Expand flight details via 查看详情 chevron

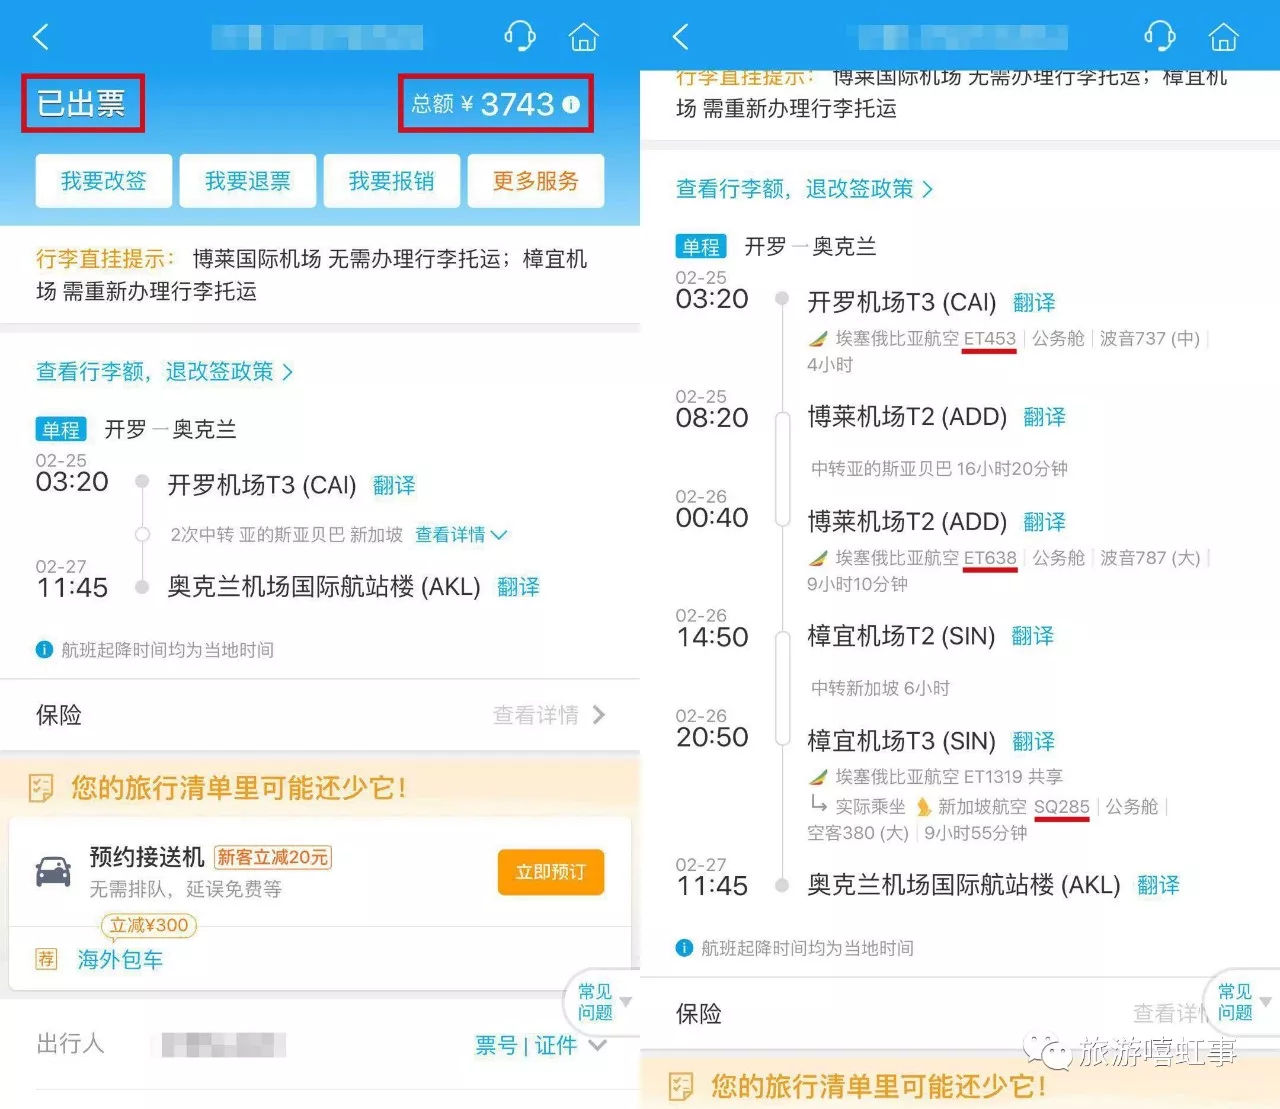(461, 534)
